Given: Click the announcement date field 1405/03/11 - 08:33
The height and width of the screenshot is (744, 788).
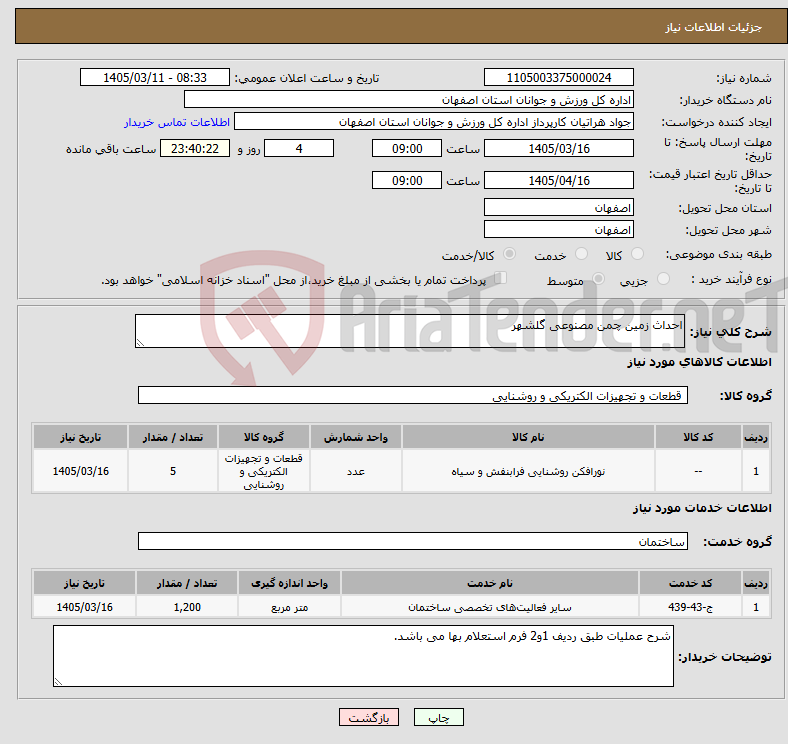Looking at the screenshot, I should pyautogui.click(x=155, y=77).
